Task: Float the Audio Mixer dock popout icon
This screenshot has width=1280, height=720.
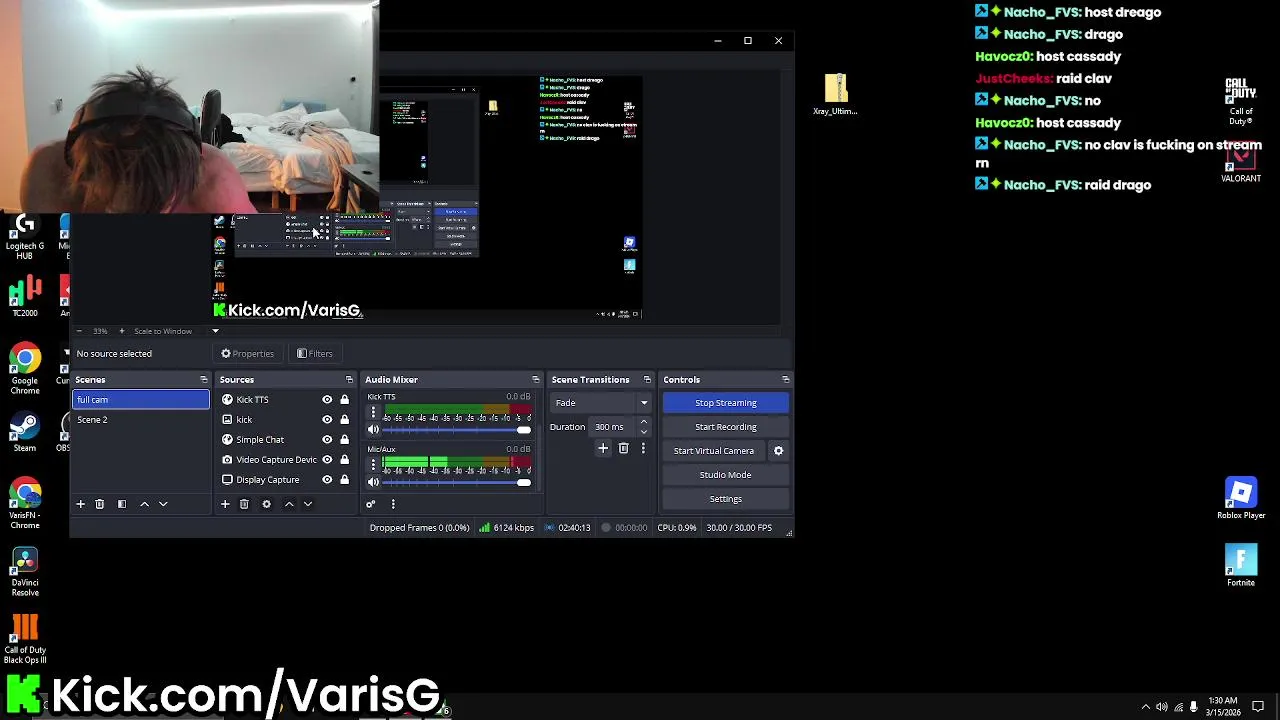Action: click(x=536, y=380)
